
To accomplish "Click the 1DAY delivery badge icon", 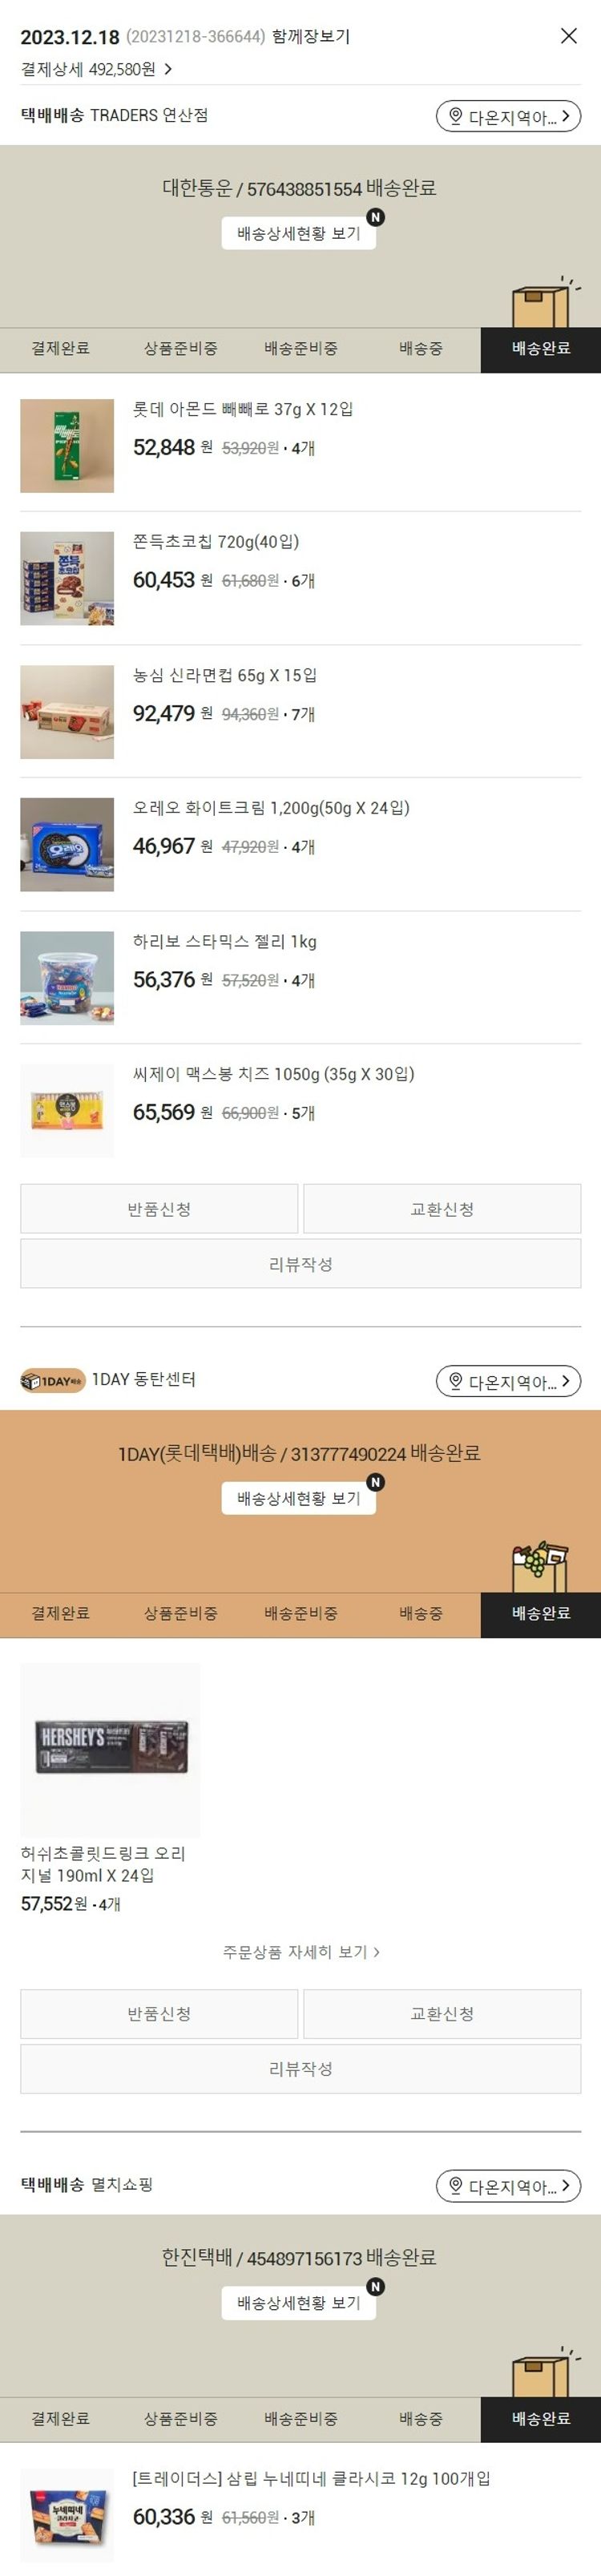I will coord(53,1381).
